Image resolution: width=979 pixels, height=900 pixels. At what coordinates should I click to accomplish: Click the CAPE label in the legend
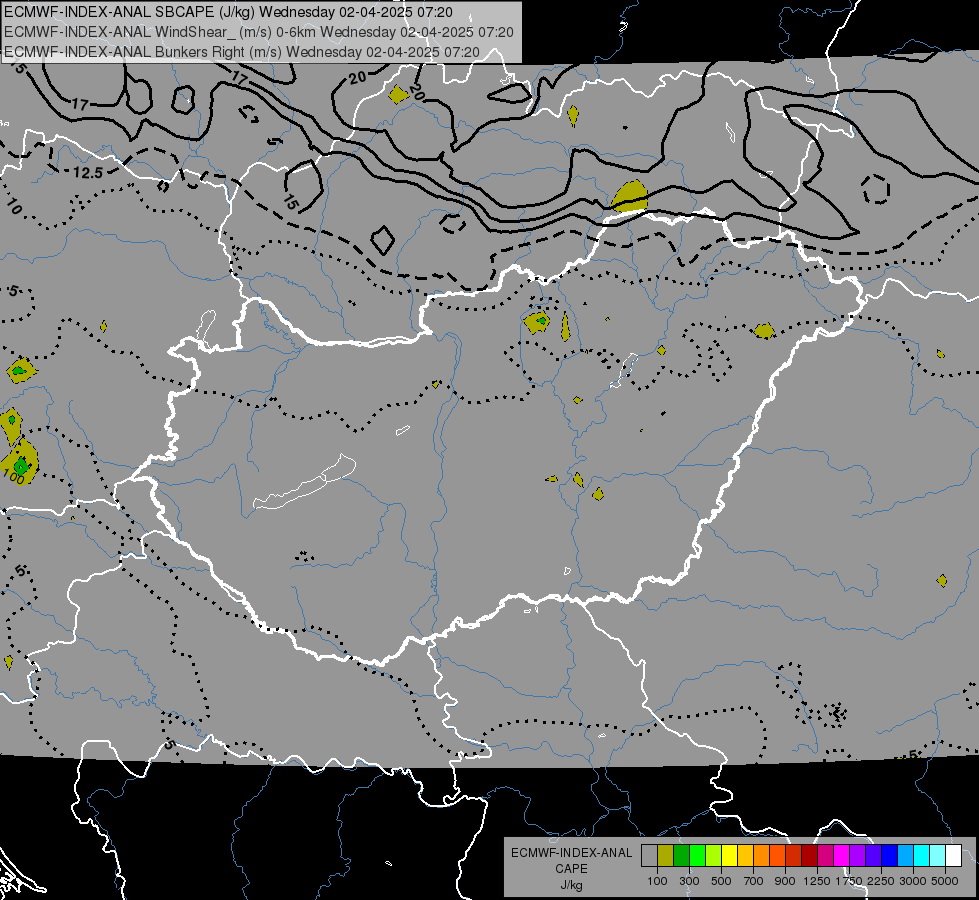tap(571, 869)
